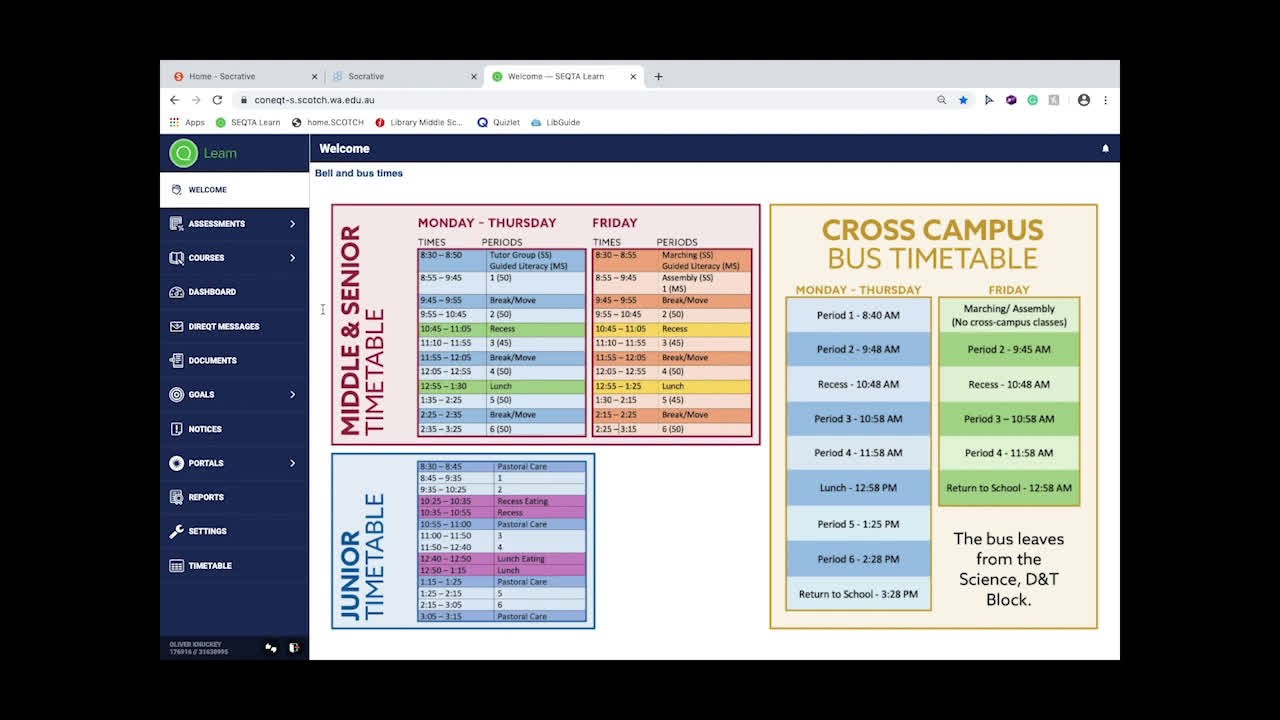Click the logout icon at bottom left

(x=294, y=648)
